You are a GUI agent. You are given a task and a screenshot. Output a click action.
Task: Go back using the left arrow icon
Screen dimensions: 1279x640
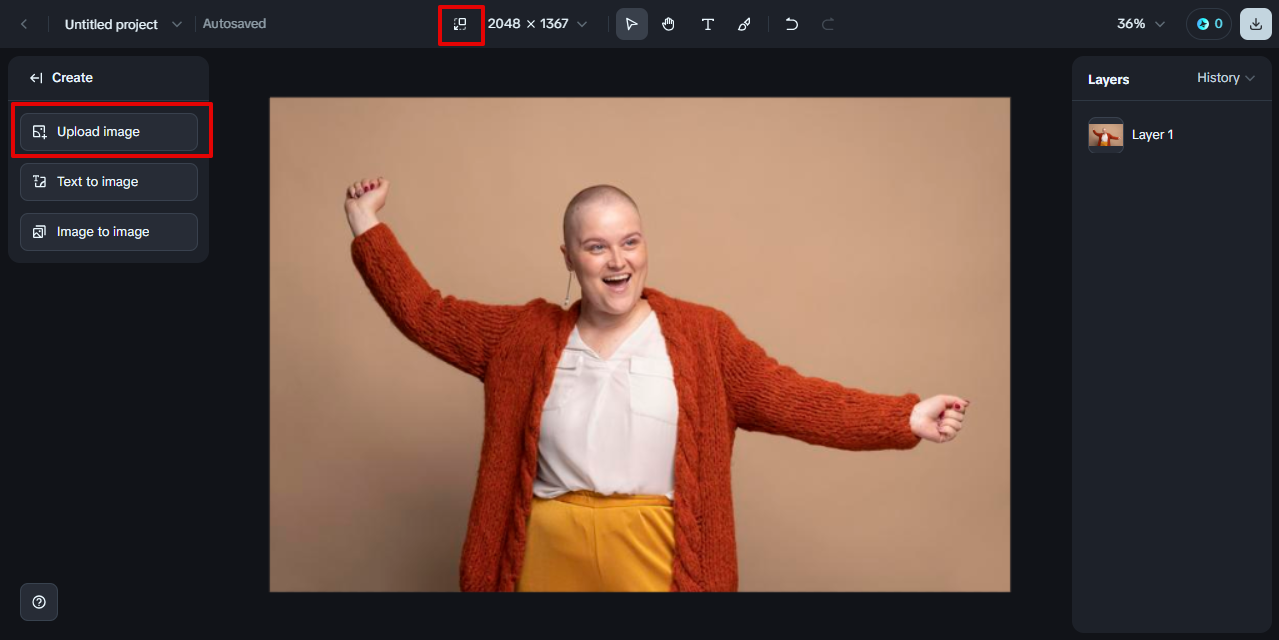pyautogui.click(x=24, y=24)
